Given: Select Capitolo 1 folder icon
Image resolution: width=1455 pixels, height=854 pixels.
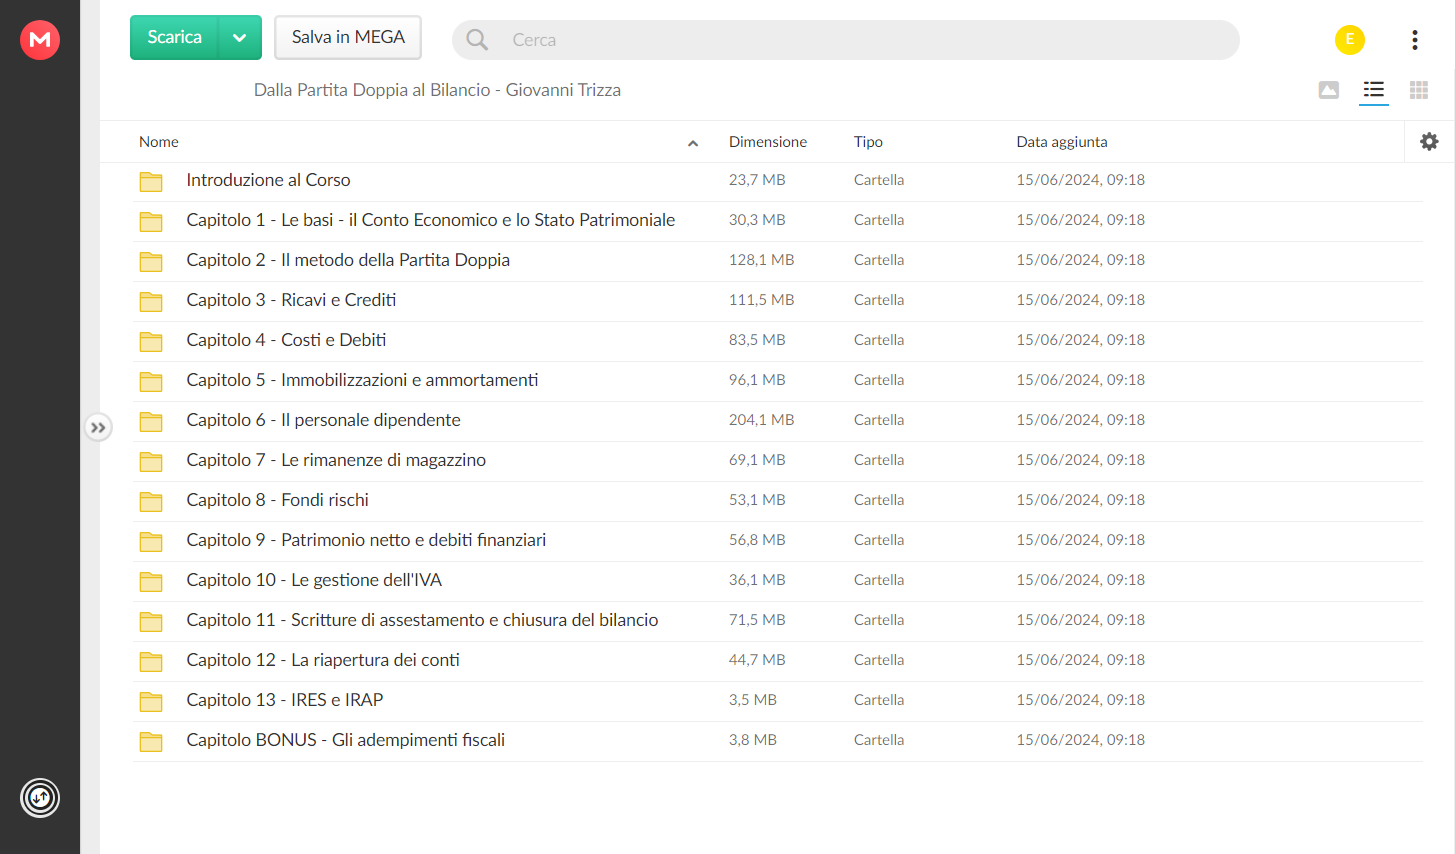Looking at the screenshot, I should tap(151, 221).
